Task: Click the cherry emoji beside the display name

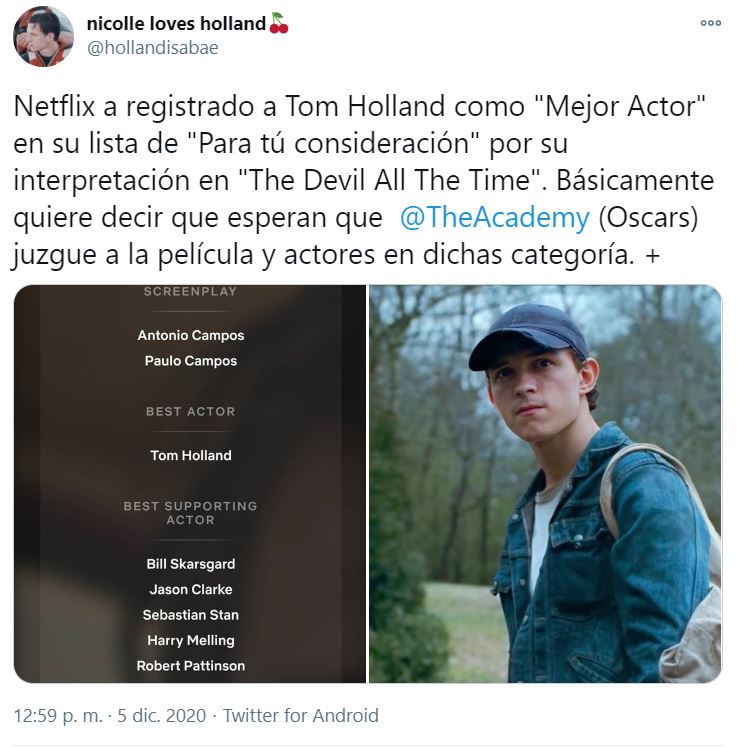Action: click(x=279, y=23)
